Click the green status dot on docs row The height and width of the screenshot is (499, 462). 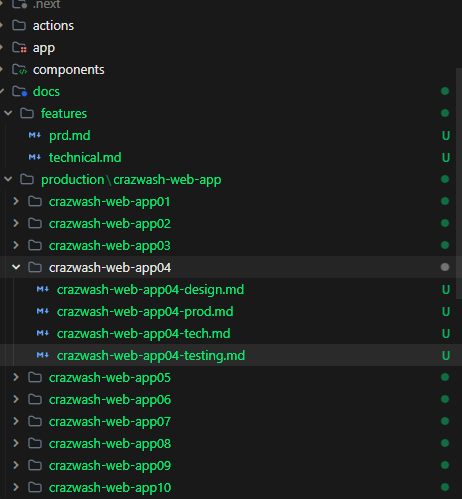pos(445,91)
